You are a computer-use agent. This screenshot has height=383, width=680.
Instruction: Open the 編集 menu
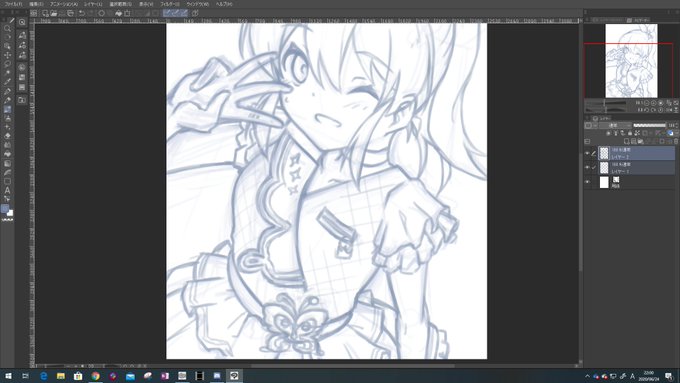coord(36,4)
